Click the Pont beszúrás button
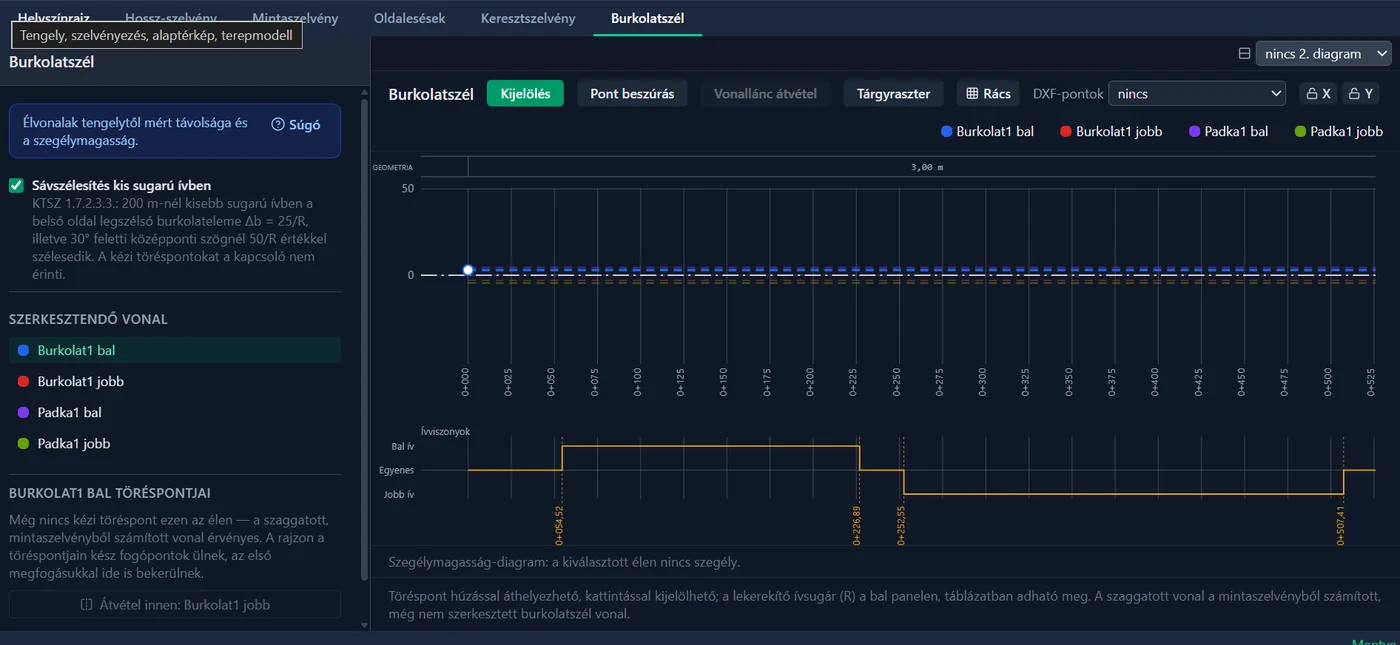 point(632,94)
